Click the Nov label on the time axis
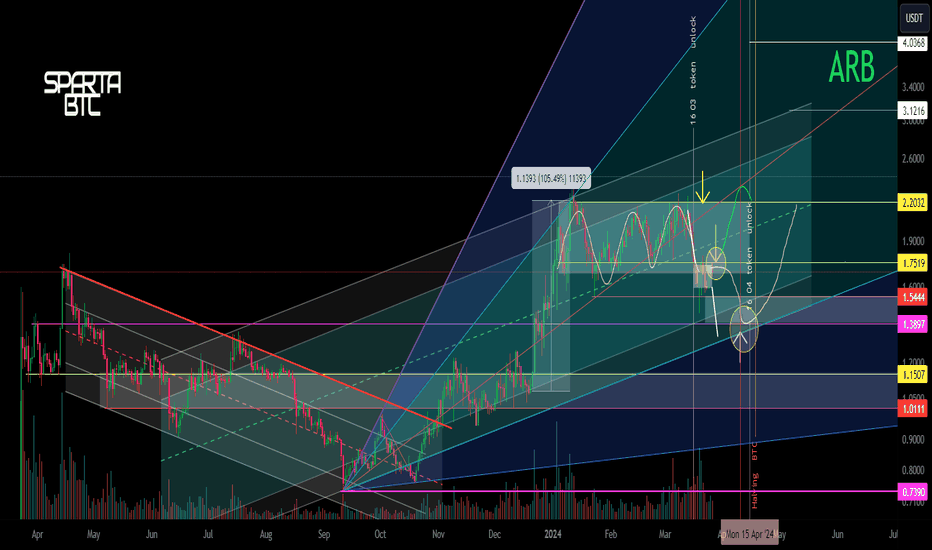Viewport: 932px width, 550px height. pos(438,534)
